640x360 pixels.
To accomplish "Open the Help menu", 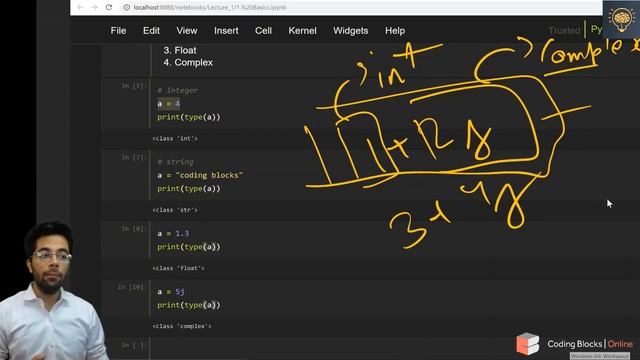I will coord(395,31).
